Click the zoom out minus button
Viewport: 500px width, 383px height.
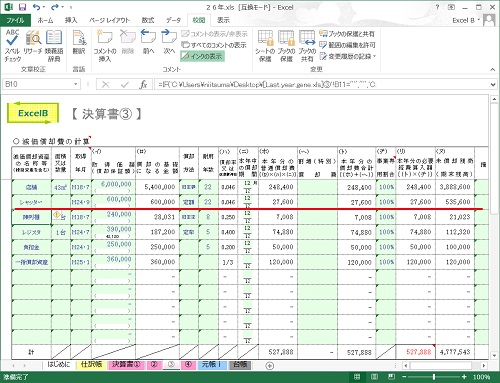coord(404,377)
